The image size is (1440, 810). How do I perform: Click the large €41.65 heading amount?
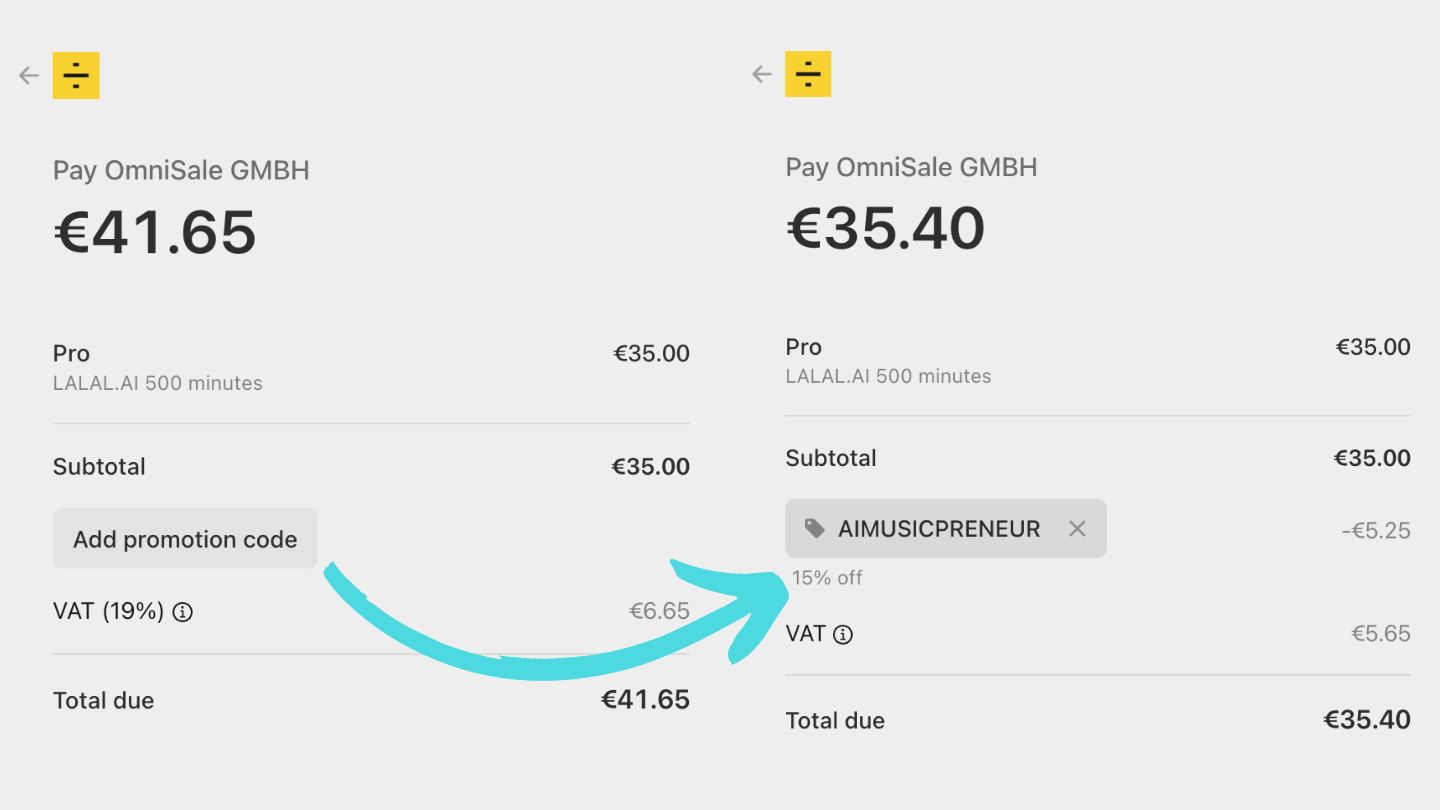point(155,232)
